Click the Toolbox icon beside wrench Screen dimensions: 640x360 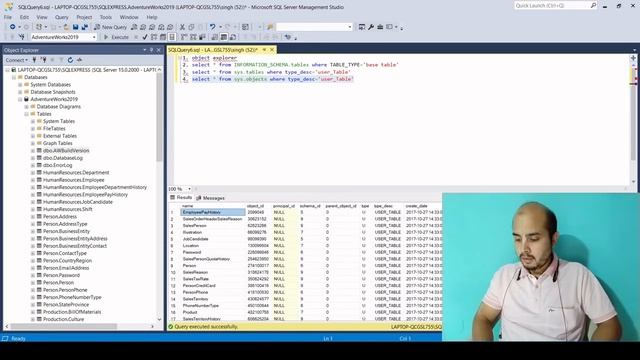[380, 27]
